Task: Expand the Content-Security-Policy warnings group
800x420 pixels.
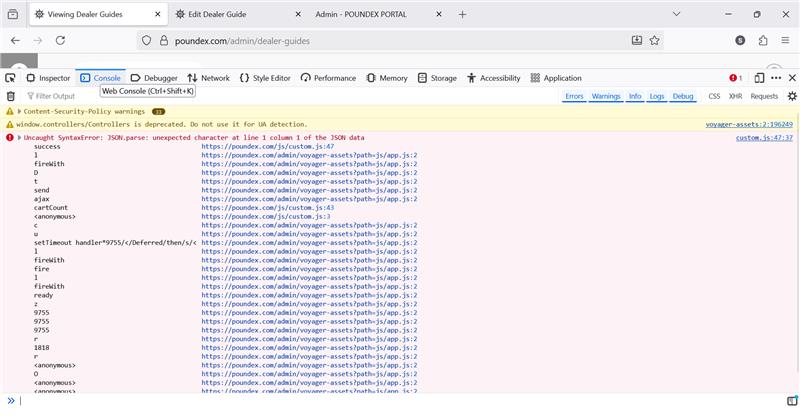Action: [18, 112]
